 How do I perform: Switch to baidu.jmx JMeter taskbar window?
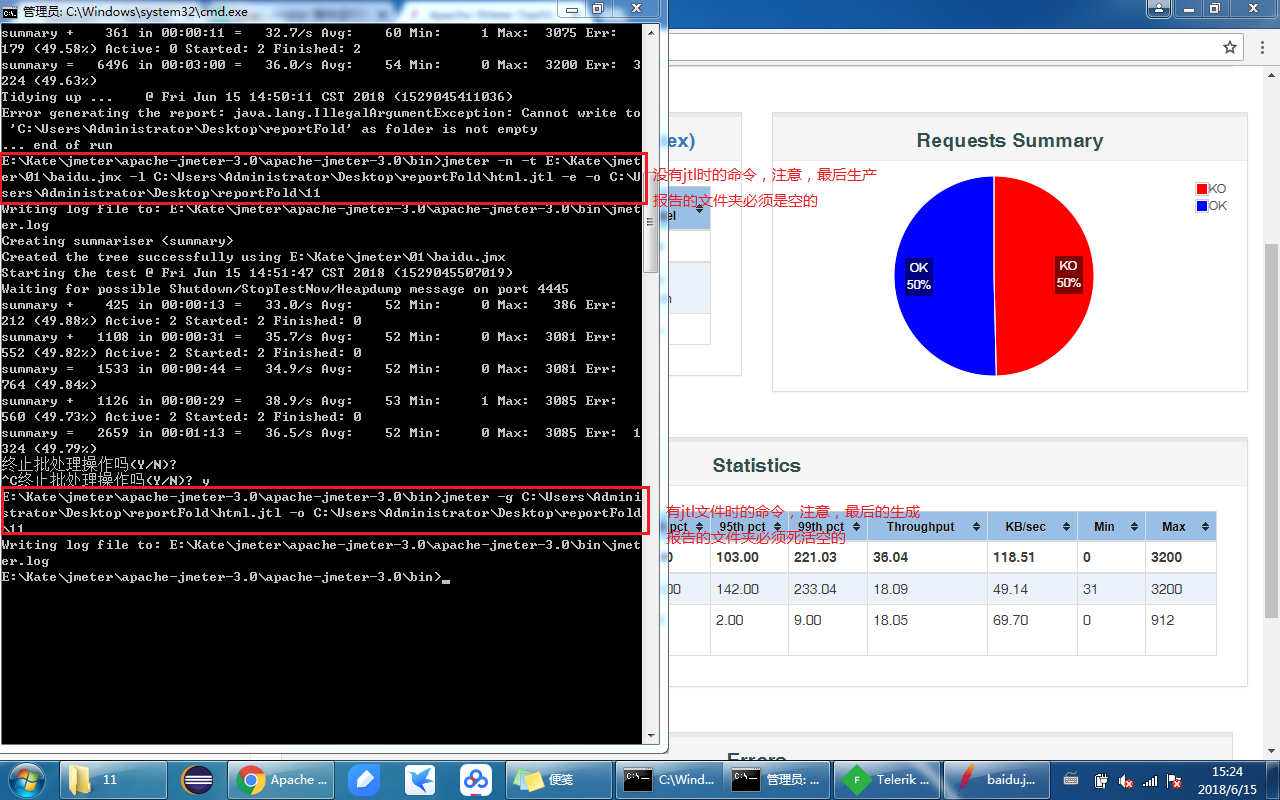click(996, 779)
